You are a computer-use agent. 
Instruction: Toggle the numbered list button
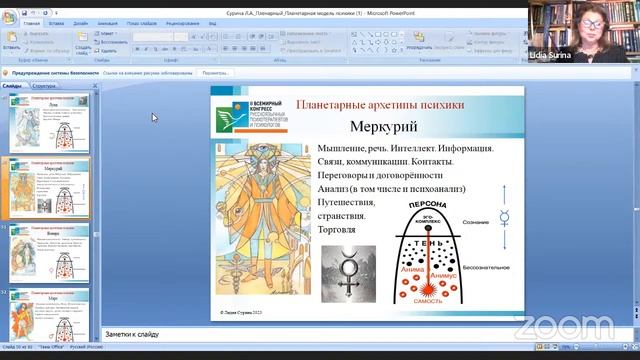pyautogui.click(x=239, y=37)
